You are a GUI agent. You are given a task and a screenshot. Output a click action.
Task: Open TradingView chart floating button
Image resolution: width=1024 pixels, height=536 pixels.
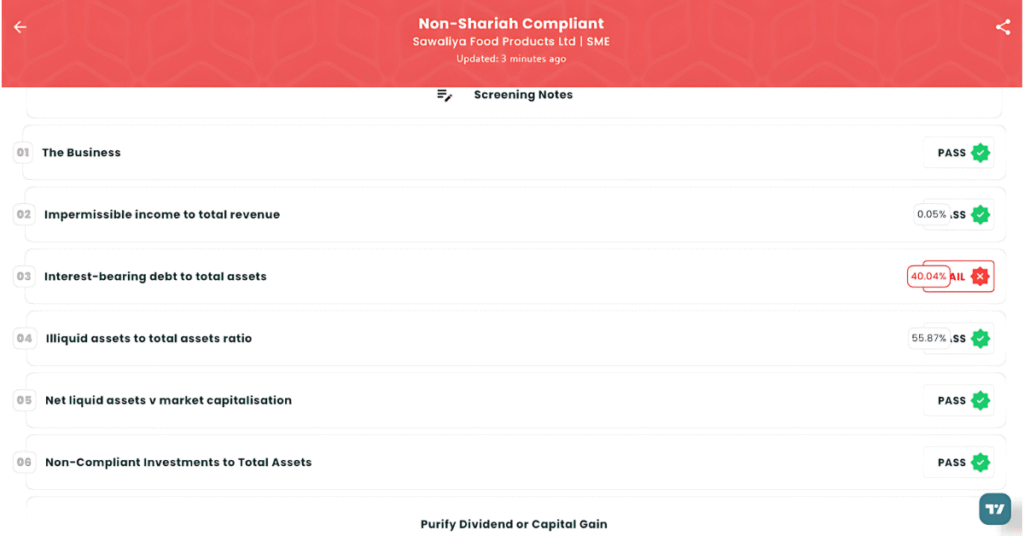tap(995, 509)
